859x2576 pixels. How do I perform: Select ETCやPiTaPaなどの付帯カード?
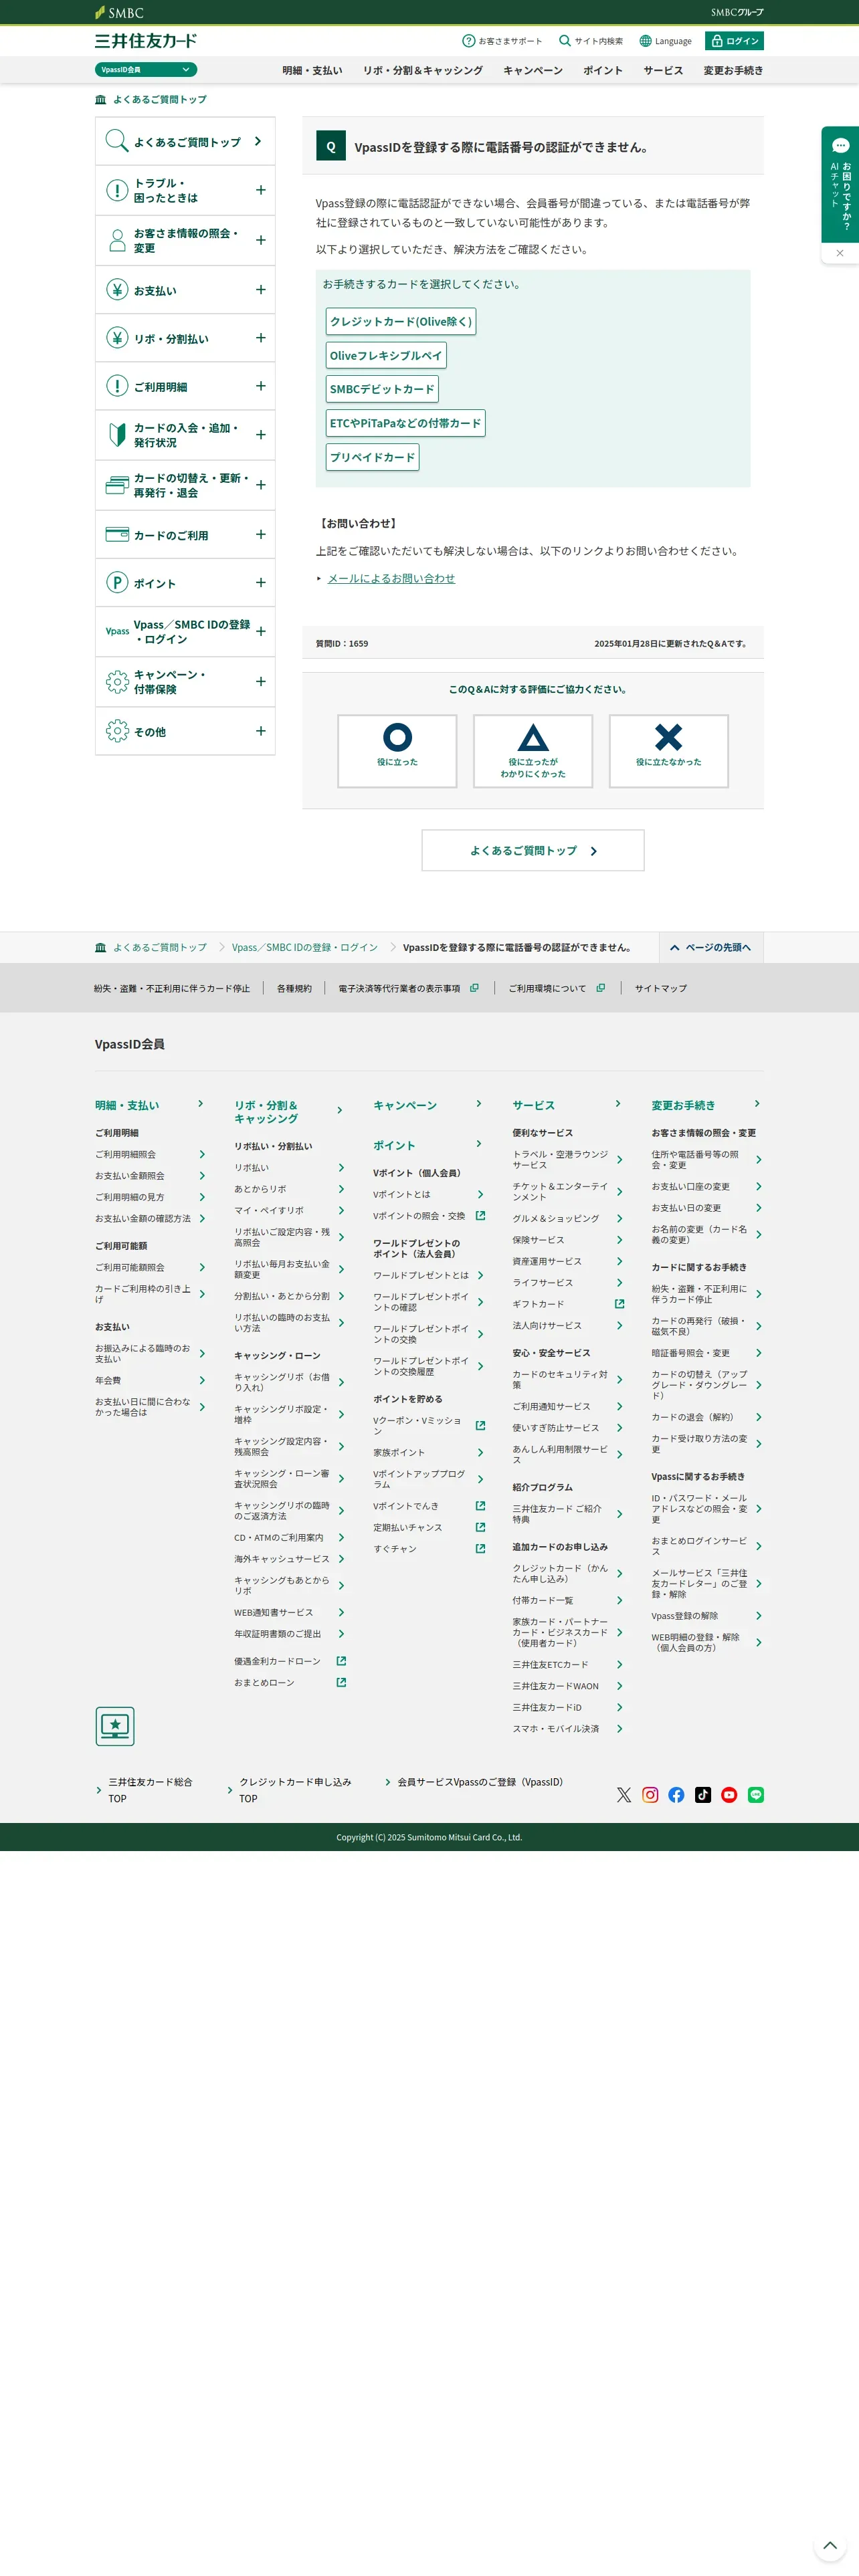click(406, 423)
